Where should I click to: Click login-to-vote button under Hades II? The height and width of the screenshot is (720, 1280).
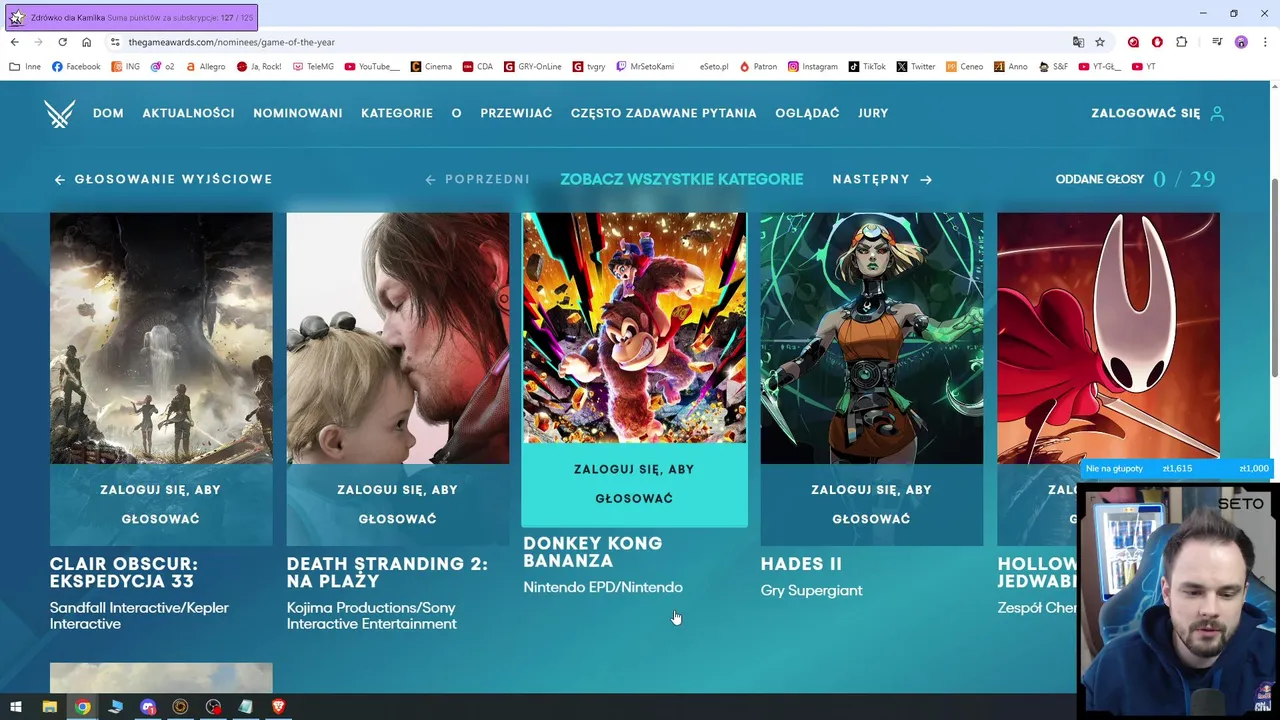click(x=872, y=504)
